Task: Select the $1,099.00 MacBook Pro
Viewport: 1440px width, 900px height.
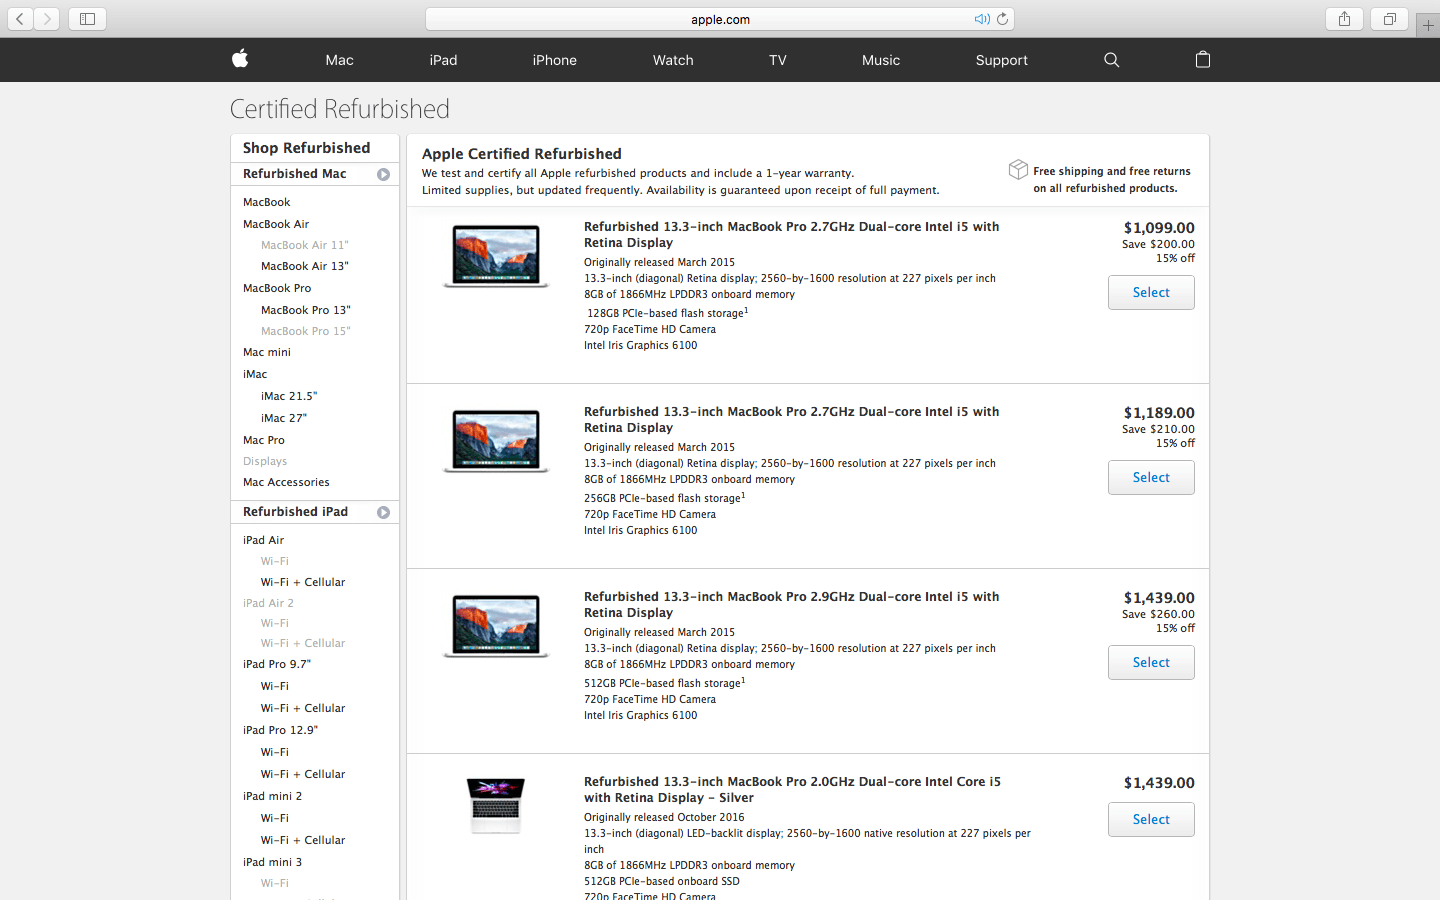Action: (1151, 293)
